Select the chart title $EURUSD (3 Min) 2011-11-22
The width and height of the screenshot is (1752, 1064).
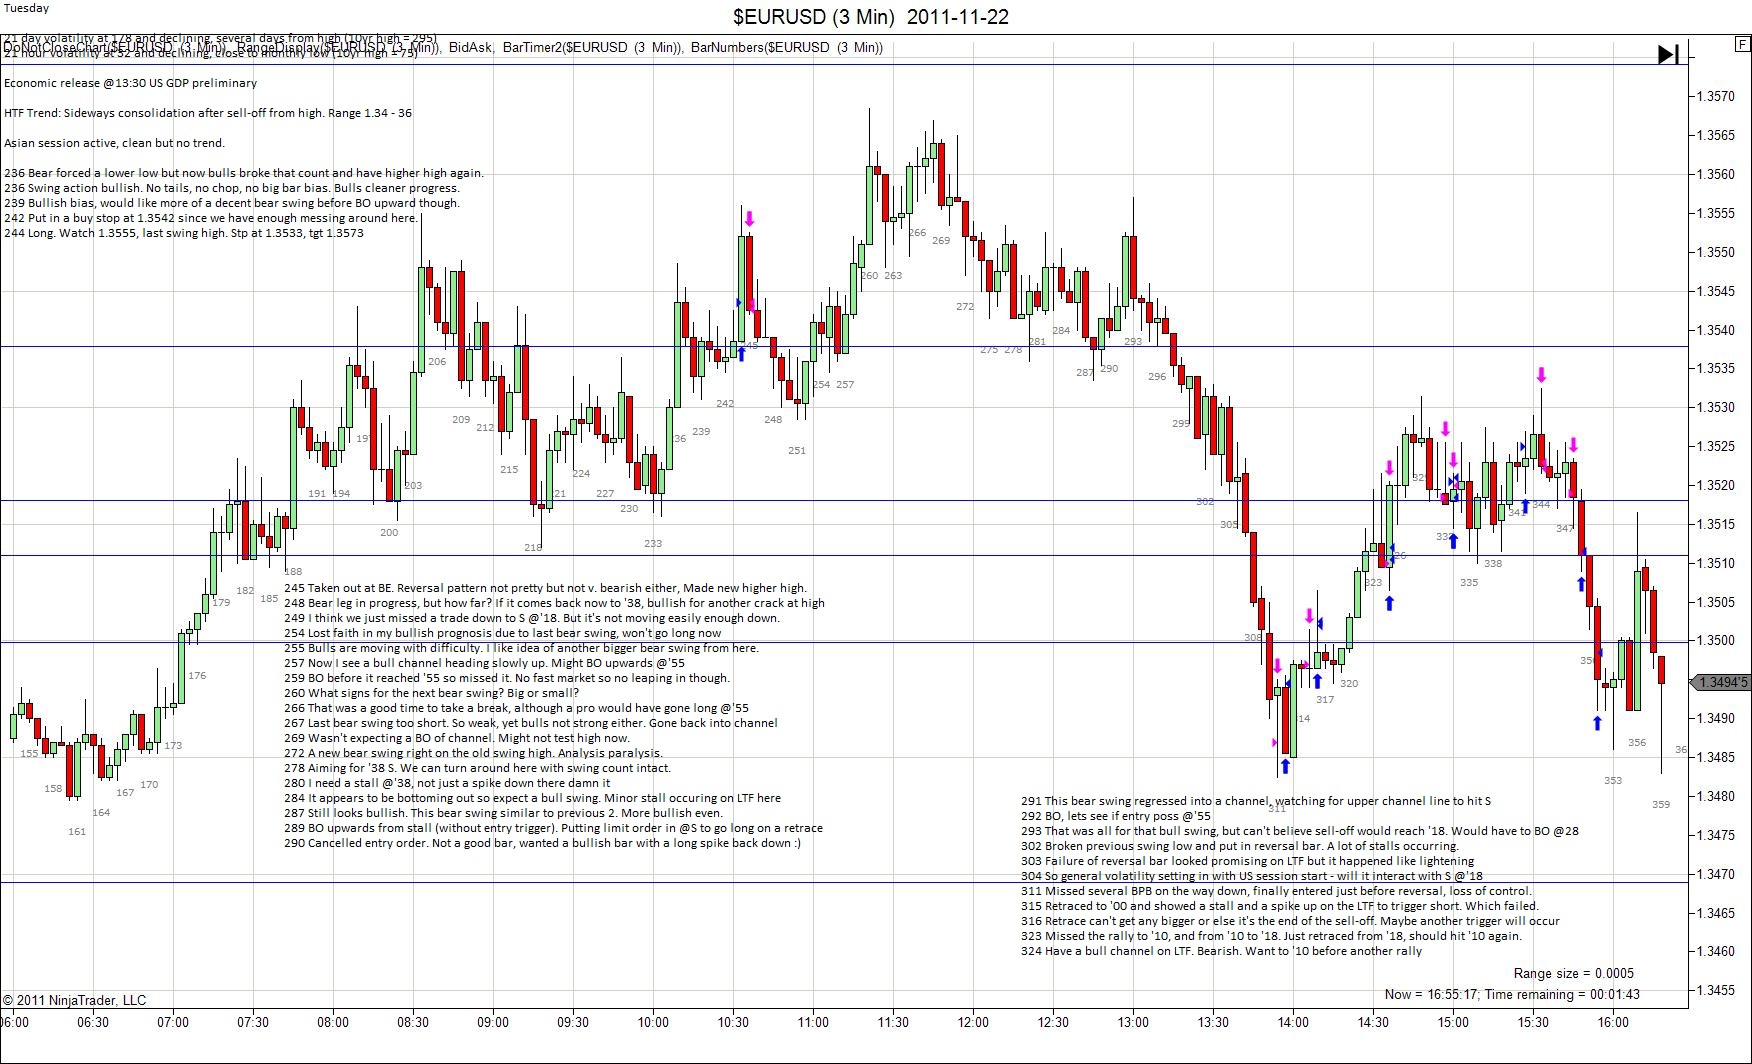click(x=871, y=17)
